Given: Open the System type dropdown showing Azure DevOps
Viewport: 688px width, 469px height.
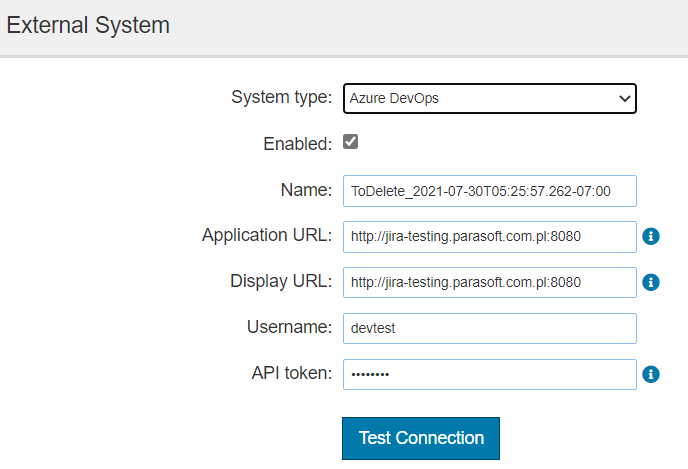Looking at the screenshot, I should click(x=490, y=98).
